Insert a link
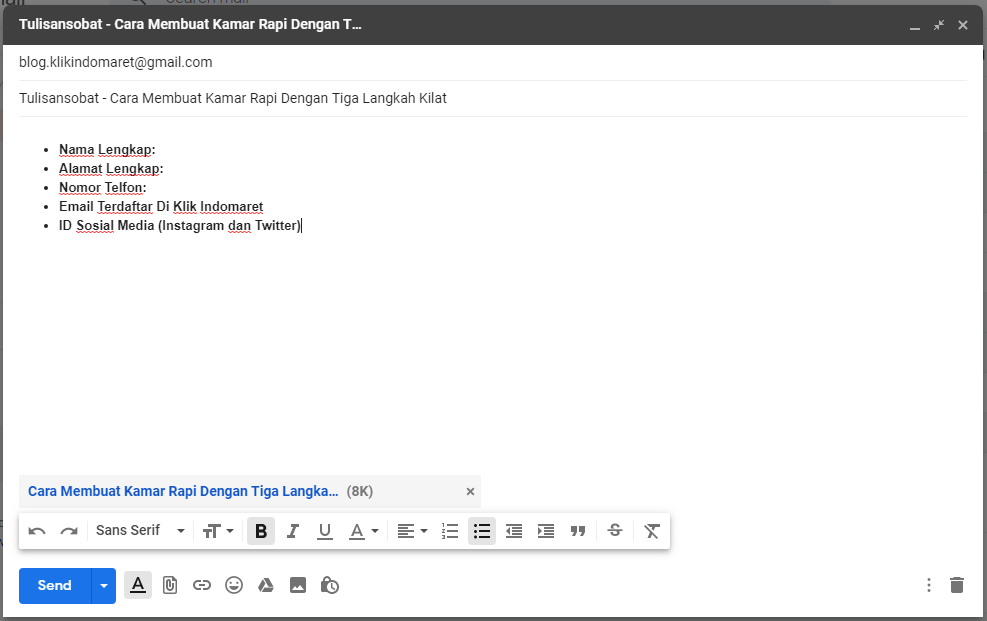Viewport: 987px width, 621px height. [x=201, y=586]
